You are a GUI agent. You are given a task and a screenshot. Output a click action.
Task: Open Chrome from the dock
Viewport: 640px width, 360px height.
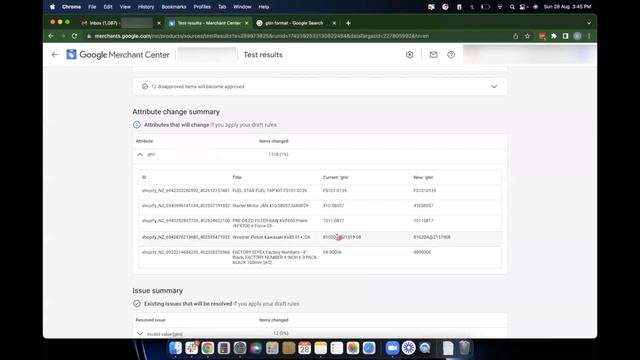coord(207,348)
